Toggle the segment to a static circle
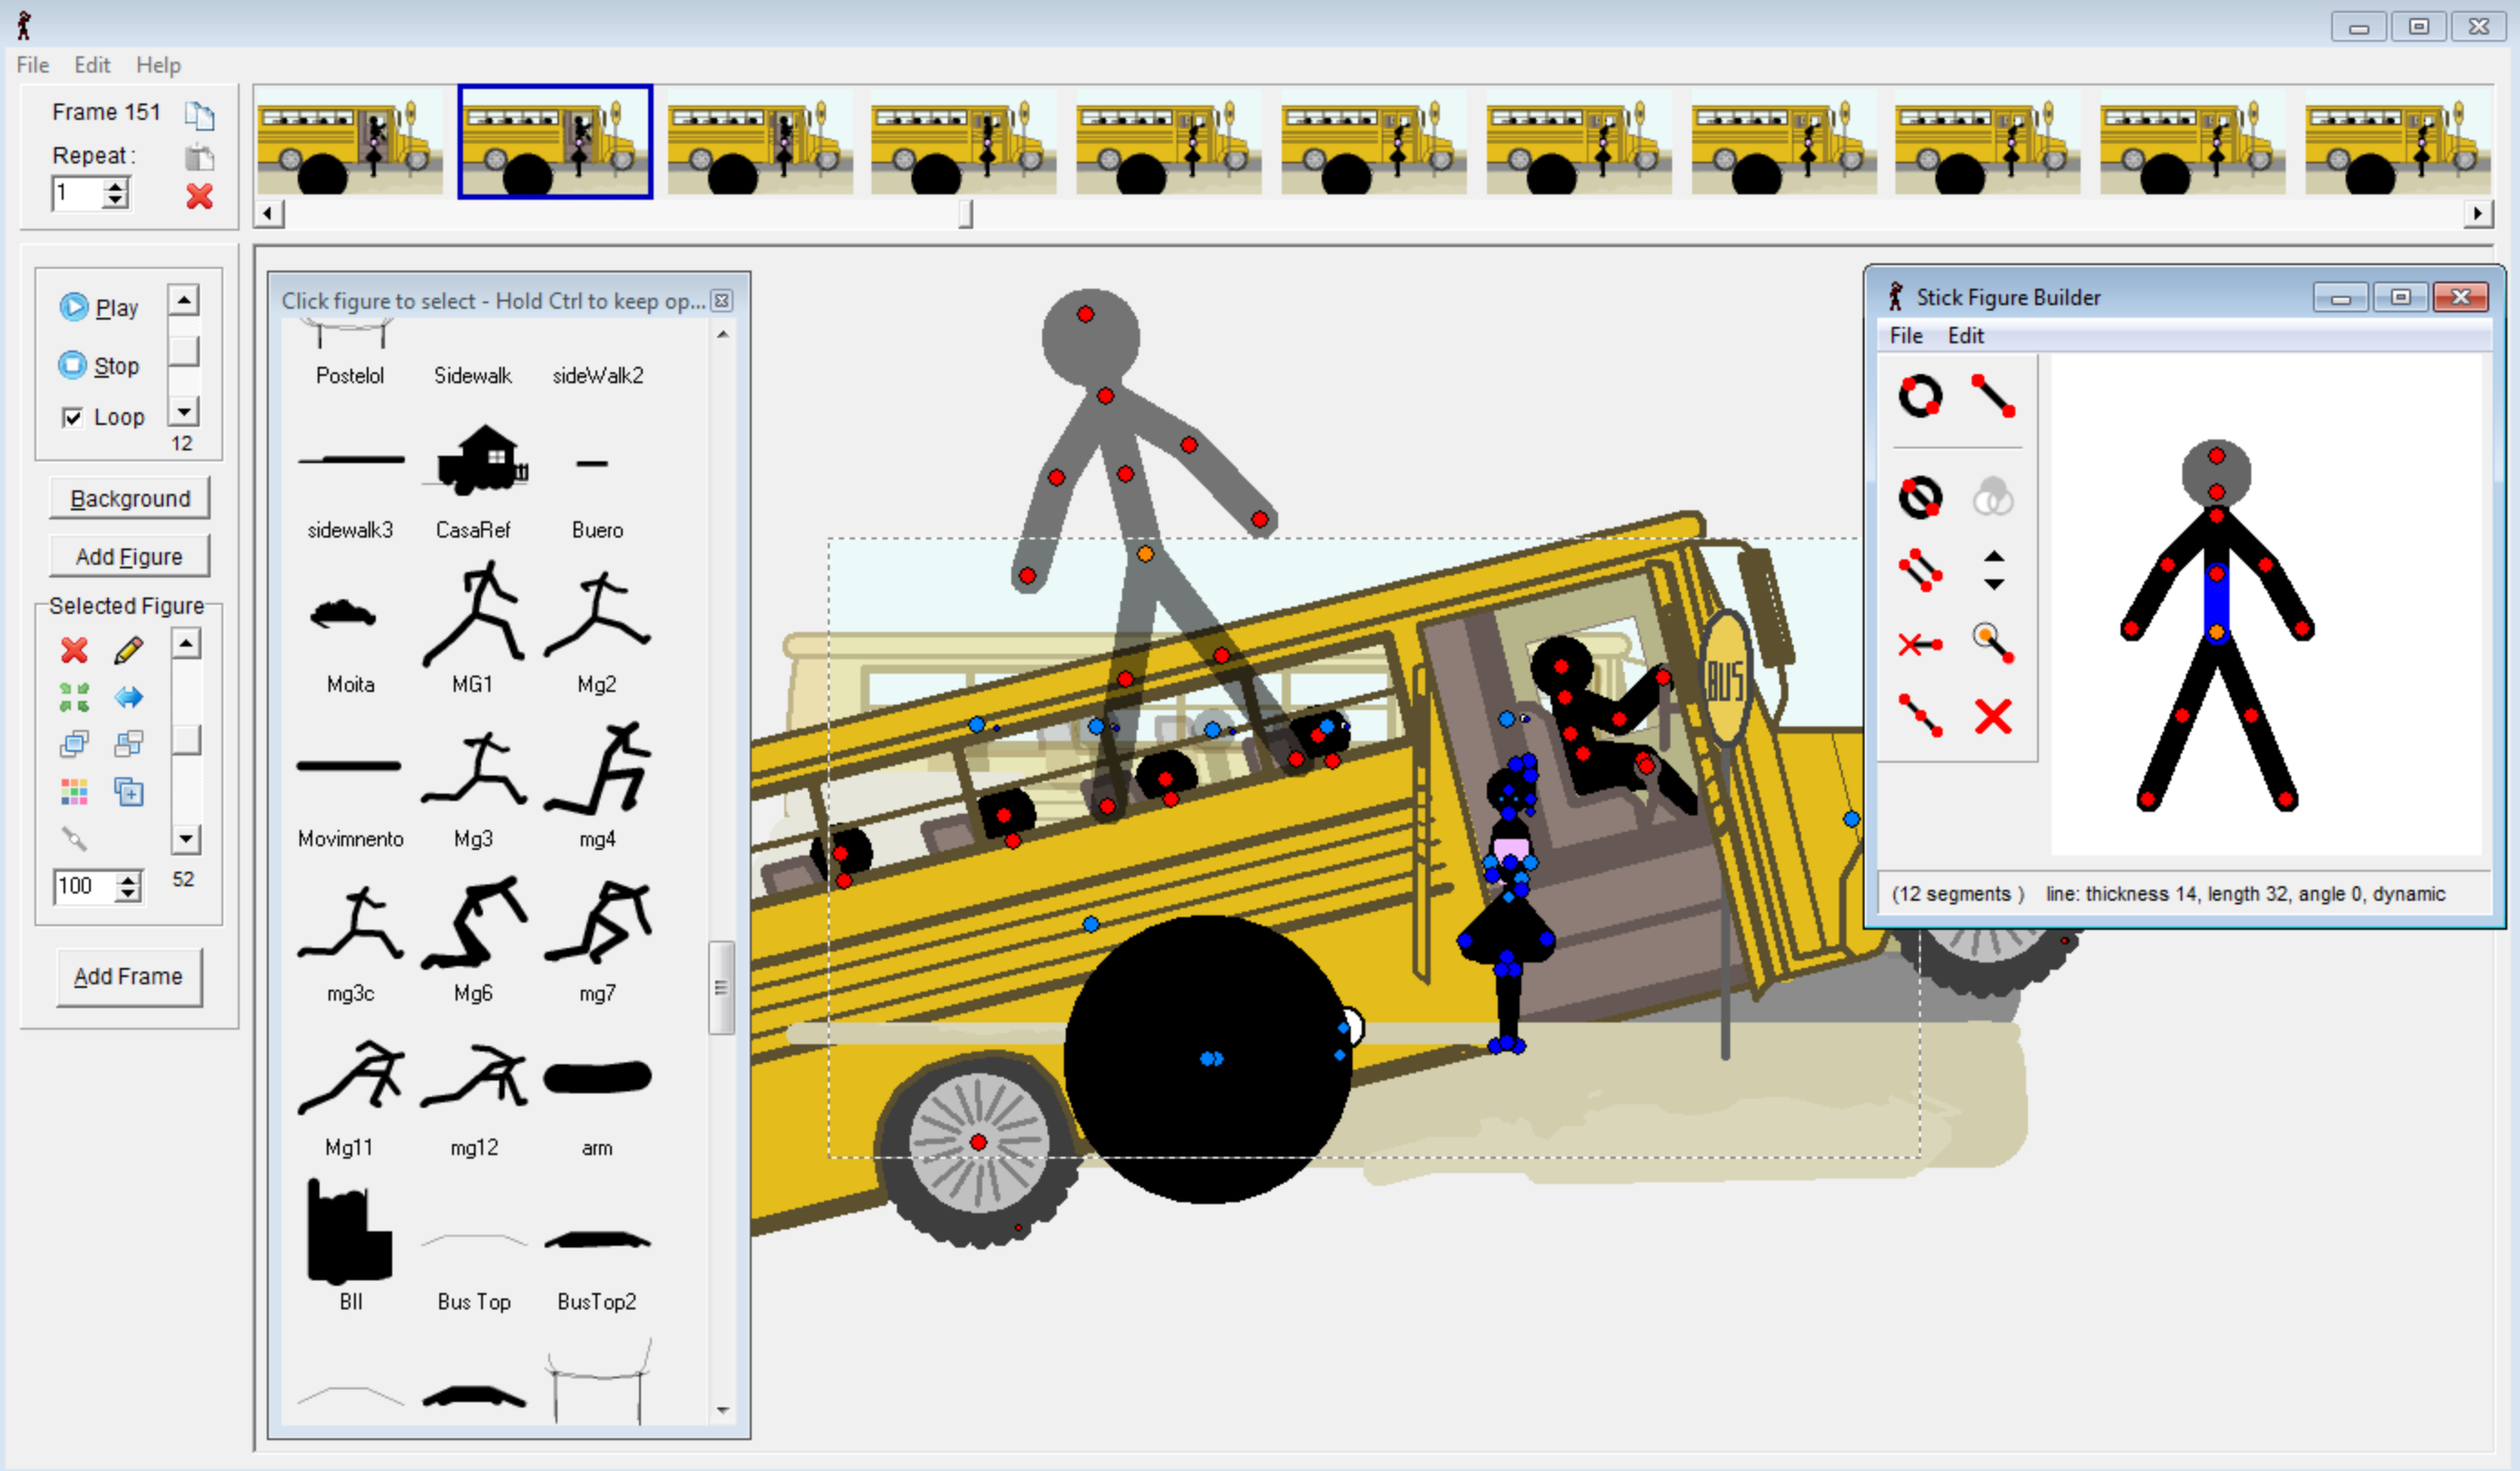This screenshot has height=1471, width=2520. click(1921, 496)
